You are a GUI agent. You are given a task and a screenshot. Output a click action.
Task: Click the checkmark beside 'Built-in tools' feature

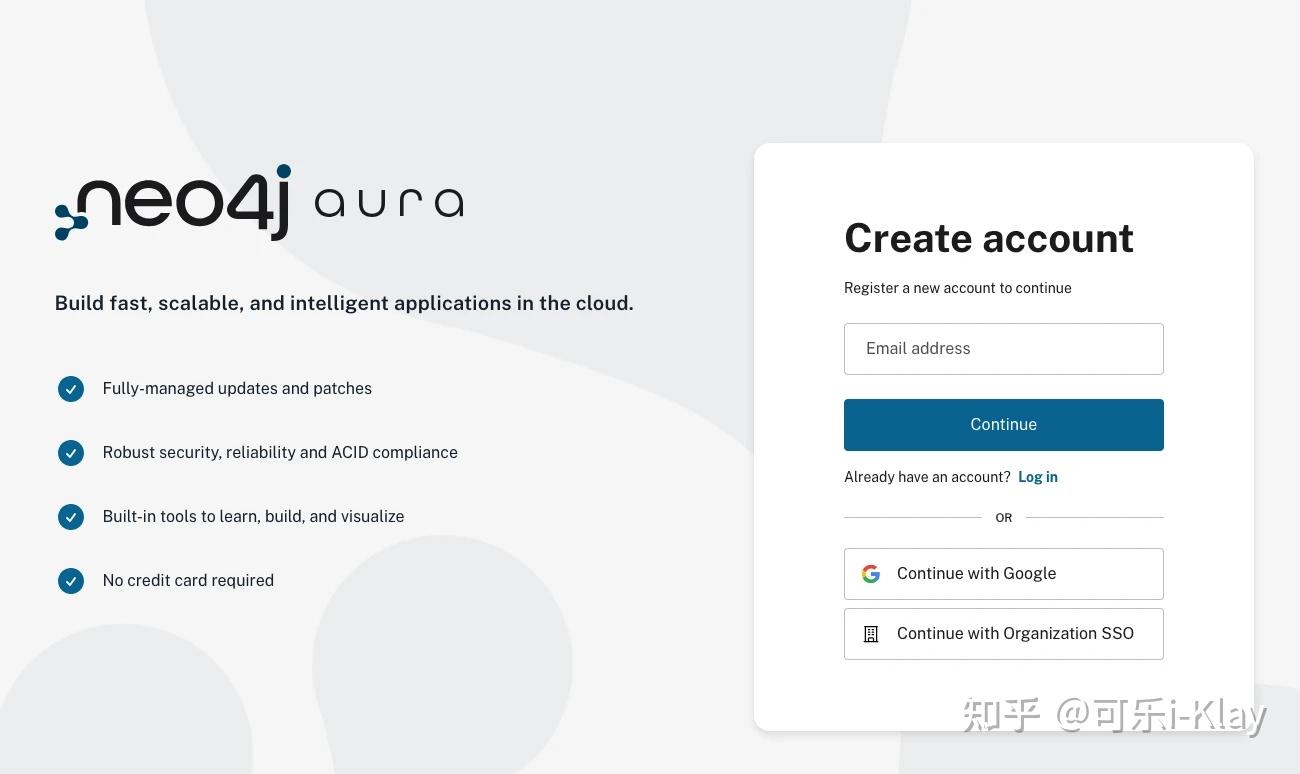[x=71, y=517]
